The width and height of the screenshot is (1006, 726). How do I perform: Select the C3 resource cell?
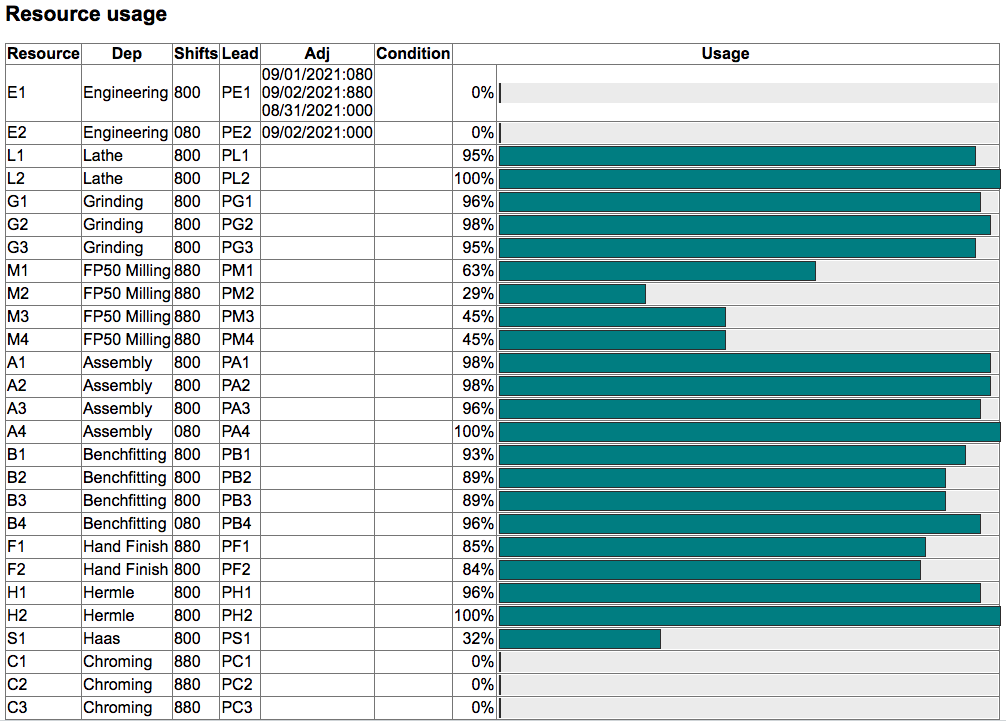pyautogui.click(x=43, y=708)
